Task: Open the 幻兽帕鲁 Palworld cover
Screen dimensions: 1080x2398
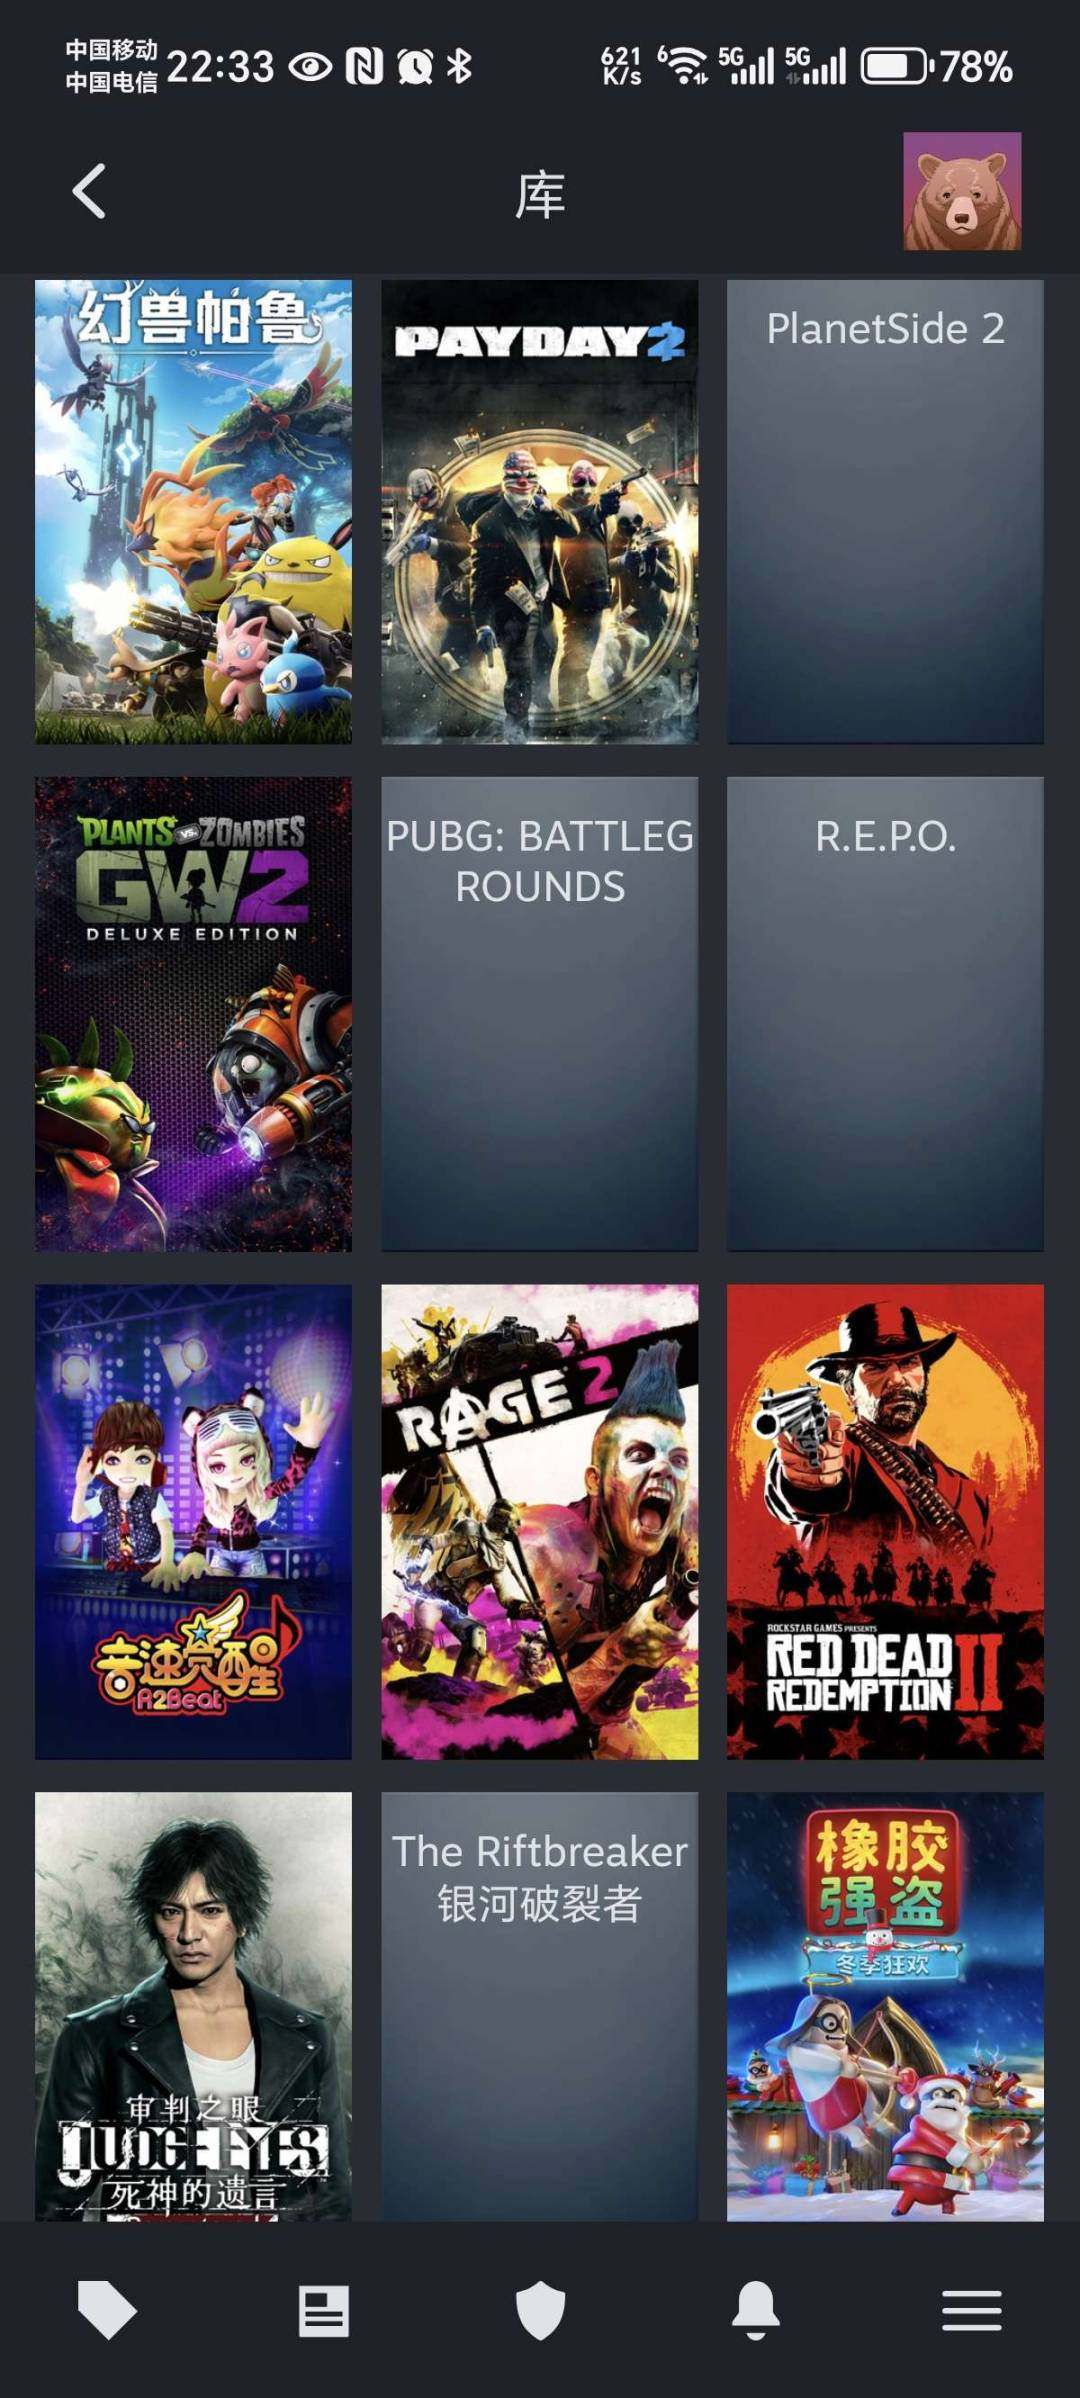Action: (x=193, y=511)
